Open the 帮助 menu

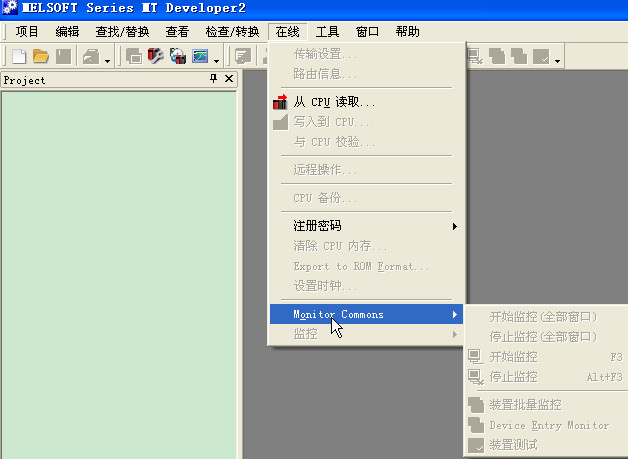(407, 31)
